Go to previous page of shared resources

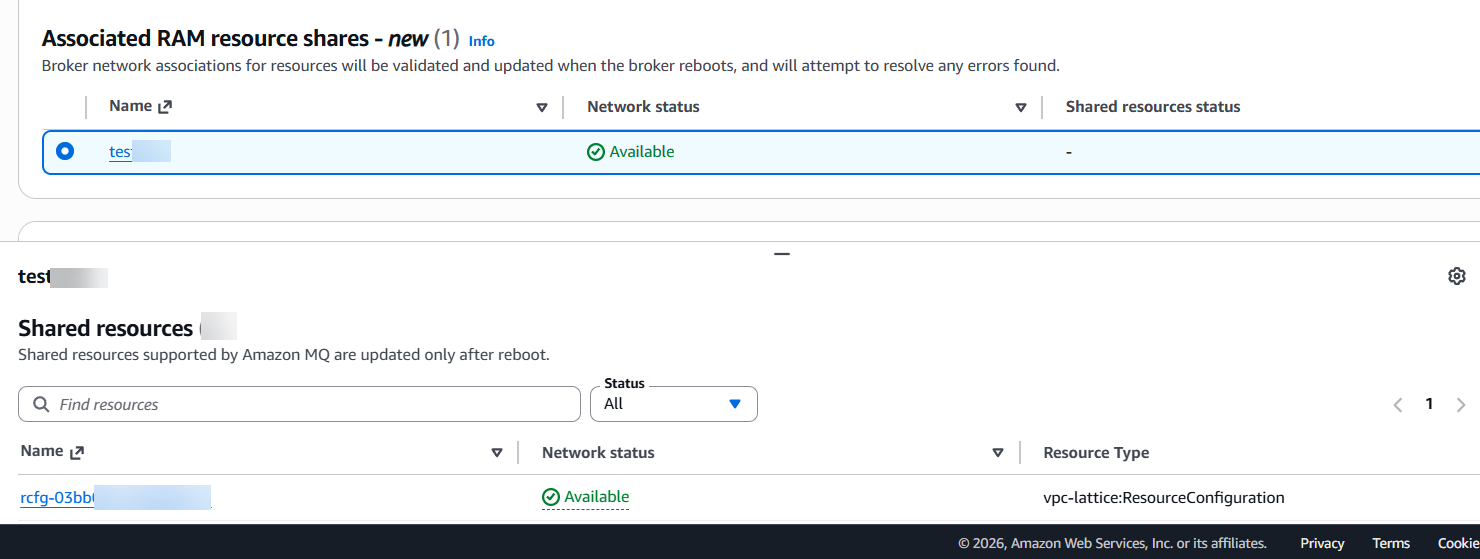click(1398, 405)
